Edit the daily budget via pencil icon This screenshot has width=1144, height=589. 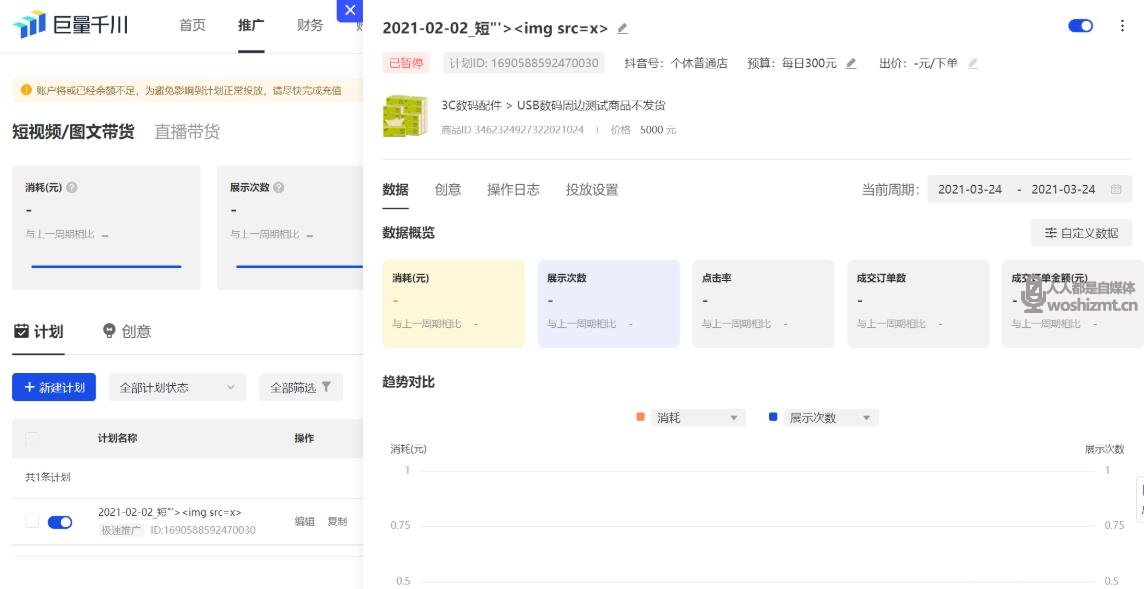click(851, 63)
